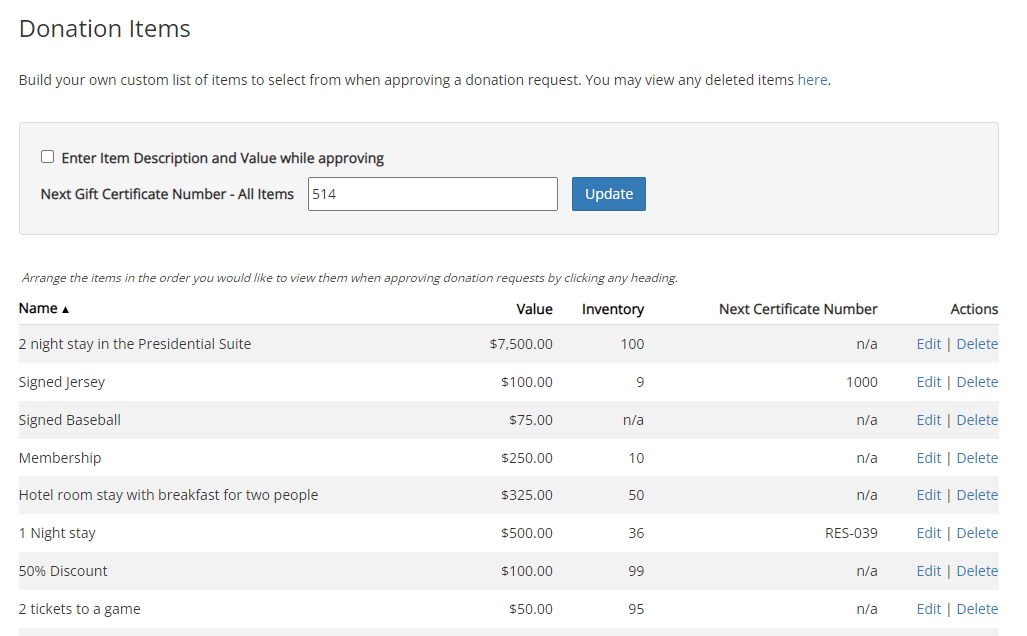Delete the Signed Jersey item
The height and width of the screenshot is (636, 1027).
[x=976, y=381]
